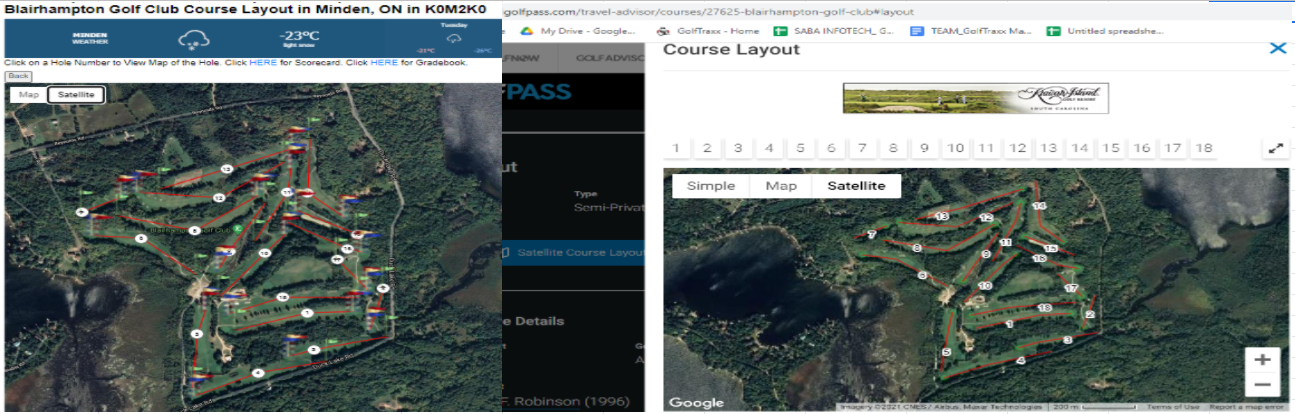Open Gradebook via second HERE link

click(x=383, y=63)
